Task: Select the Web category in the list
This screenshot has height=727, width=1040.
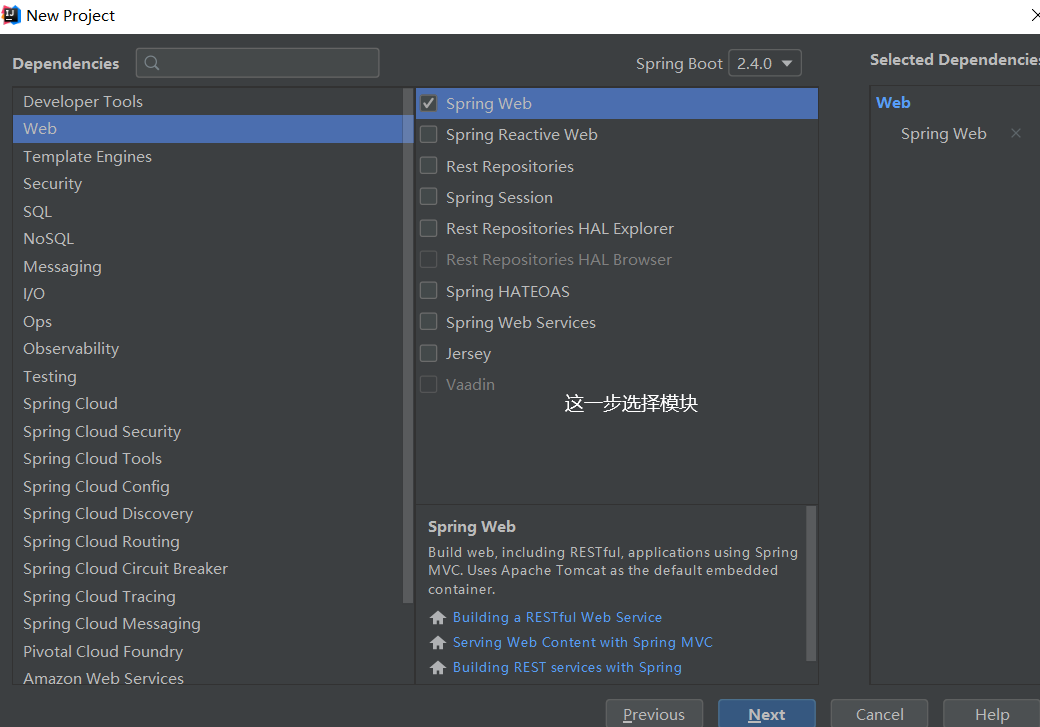Action: (x=208, y=129)
